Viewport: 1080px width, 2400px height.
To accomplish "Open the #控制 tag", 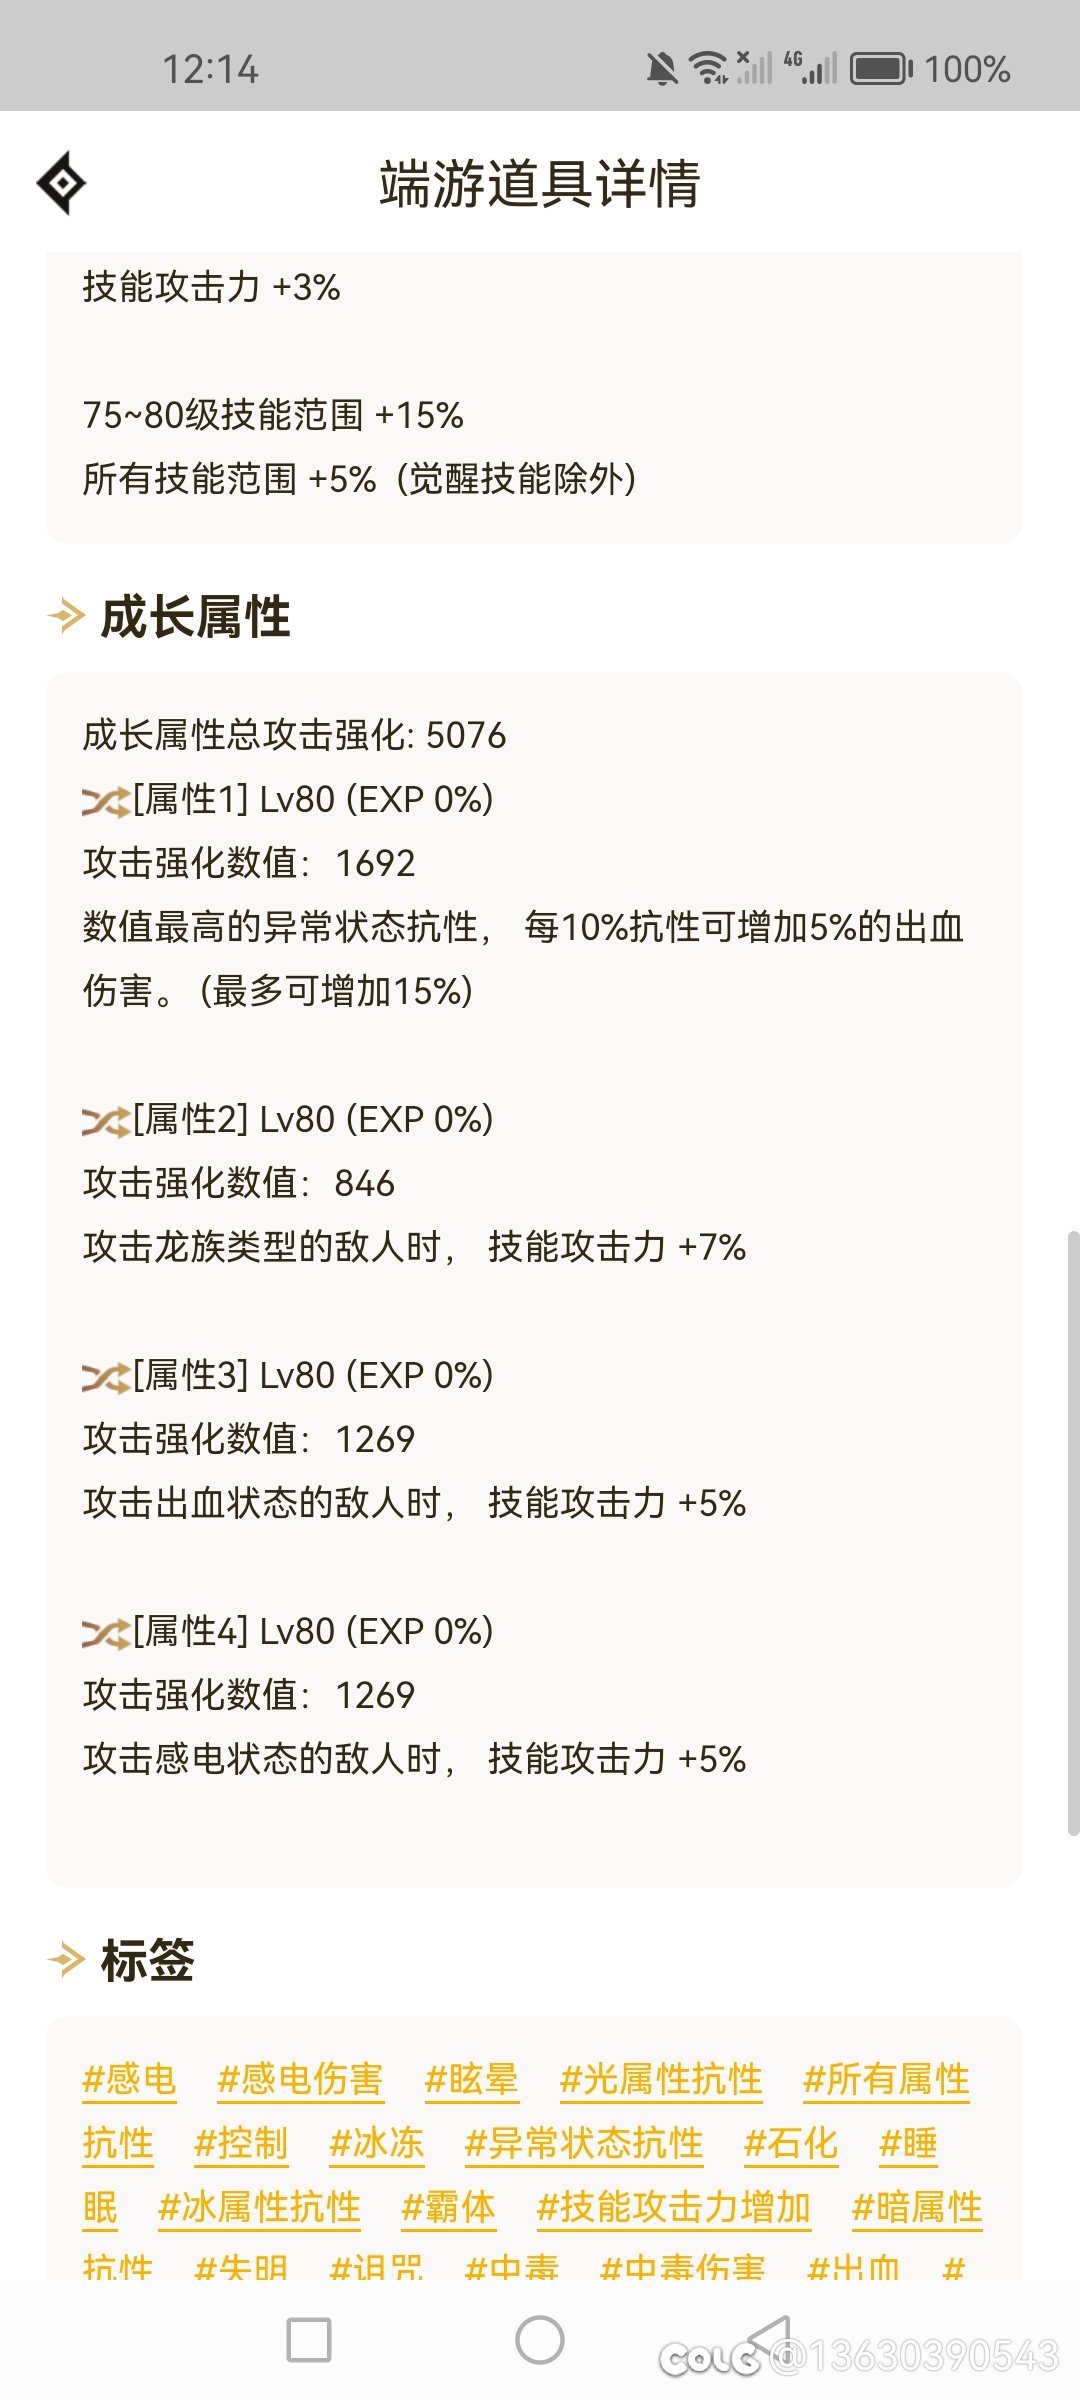I will (242, 2143).
